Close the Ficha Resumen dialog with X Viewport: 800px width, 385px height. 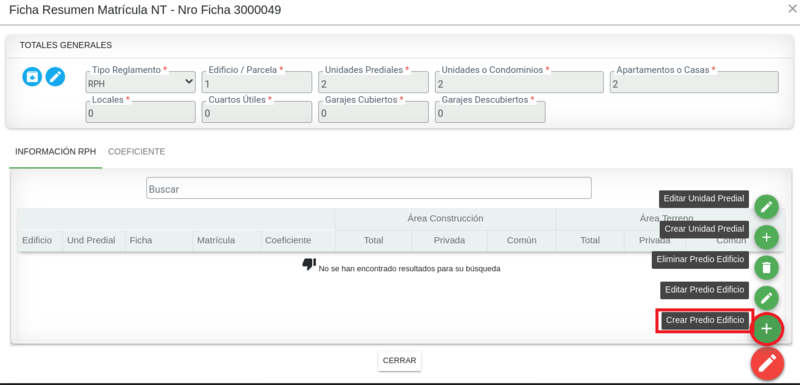[792, 9]
